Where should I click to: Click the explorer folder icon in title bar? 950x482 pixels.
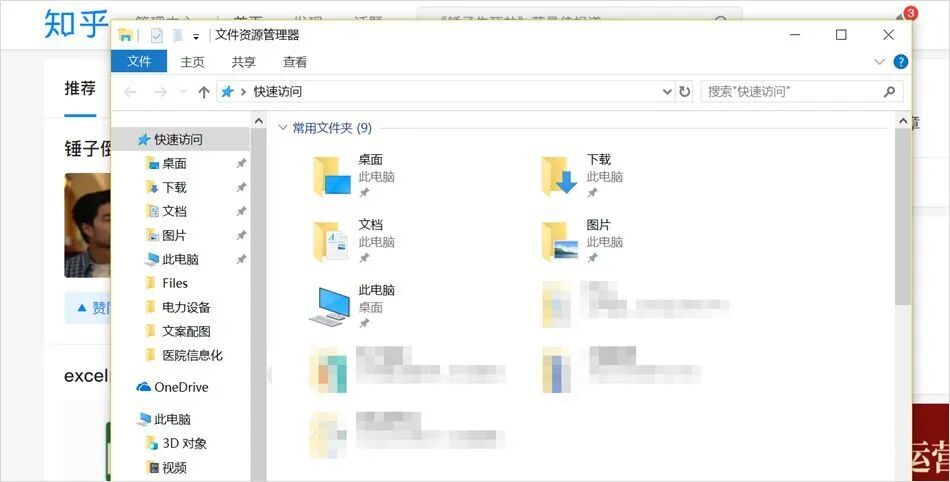point(125,35)
